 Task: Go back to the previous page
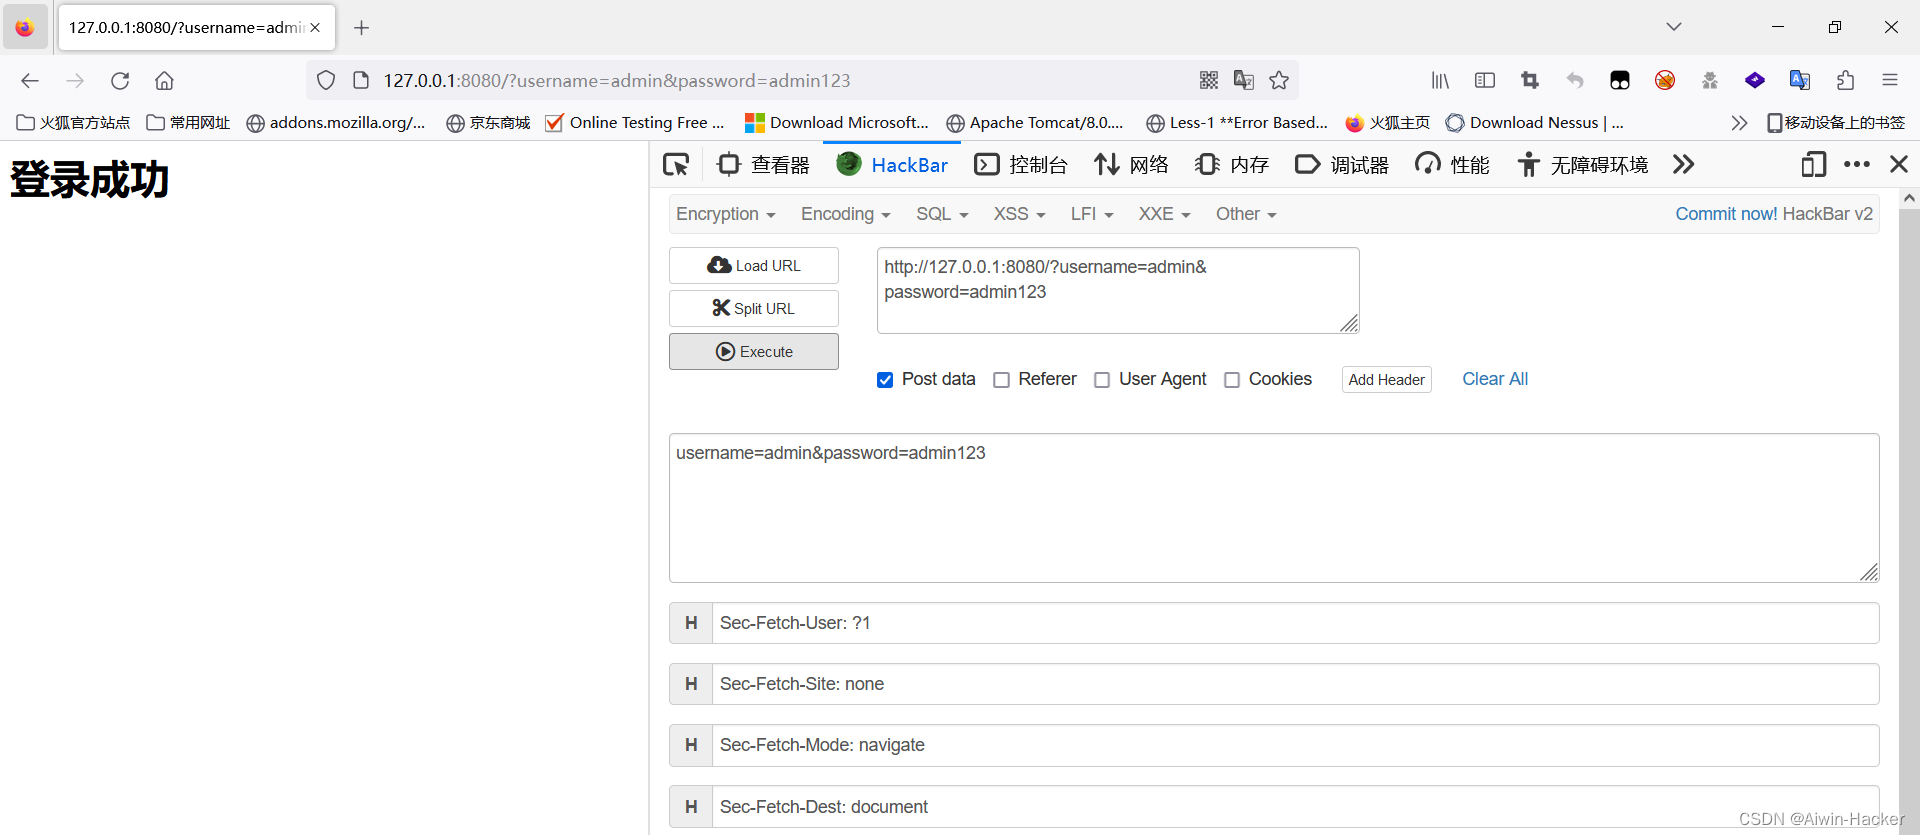[x=30, y=81]
